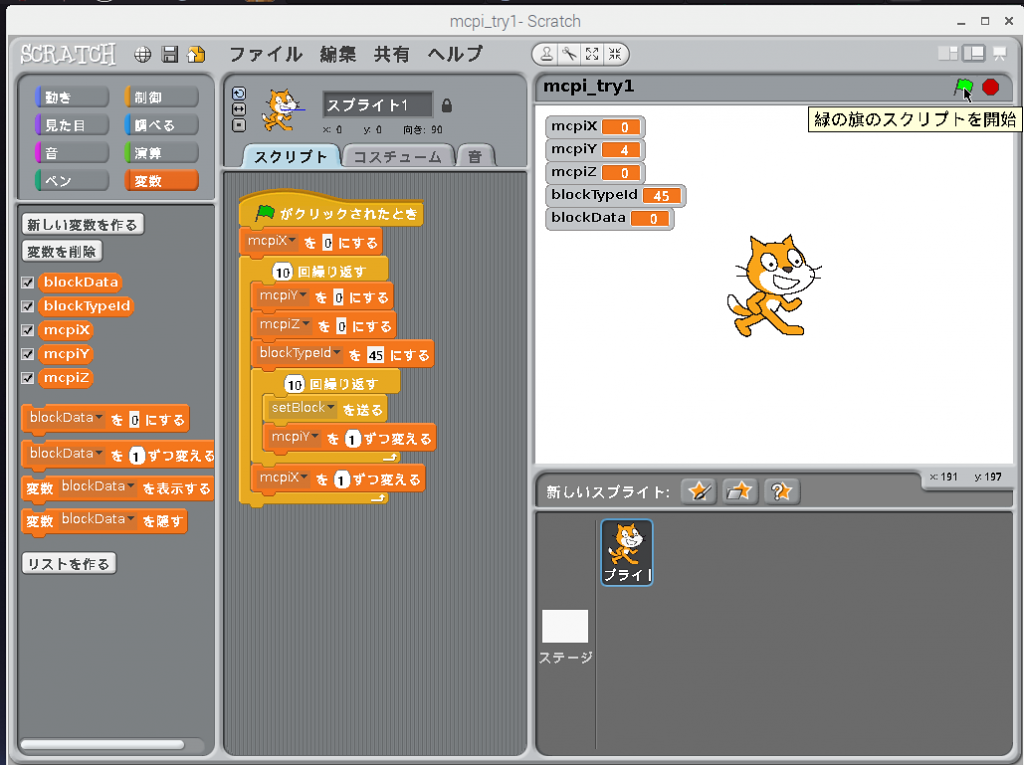This screenshot has height=765, width=1024.
Task: Click the share project folder icon
Action: tap(196, 55)
